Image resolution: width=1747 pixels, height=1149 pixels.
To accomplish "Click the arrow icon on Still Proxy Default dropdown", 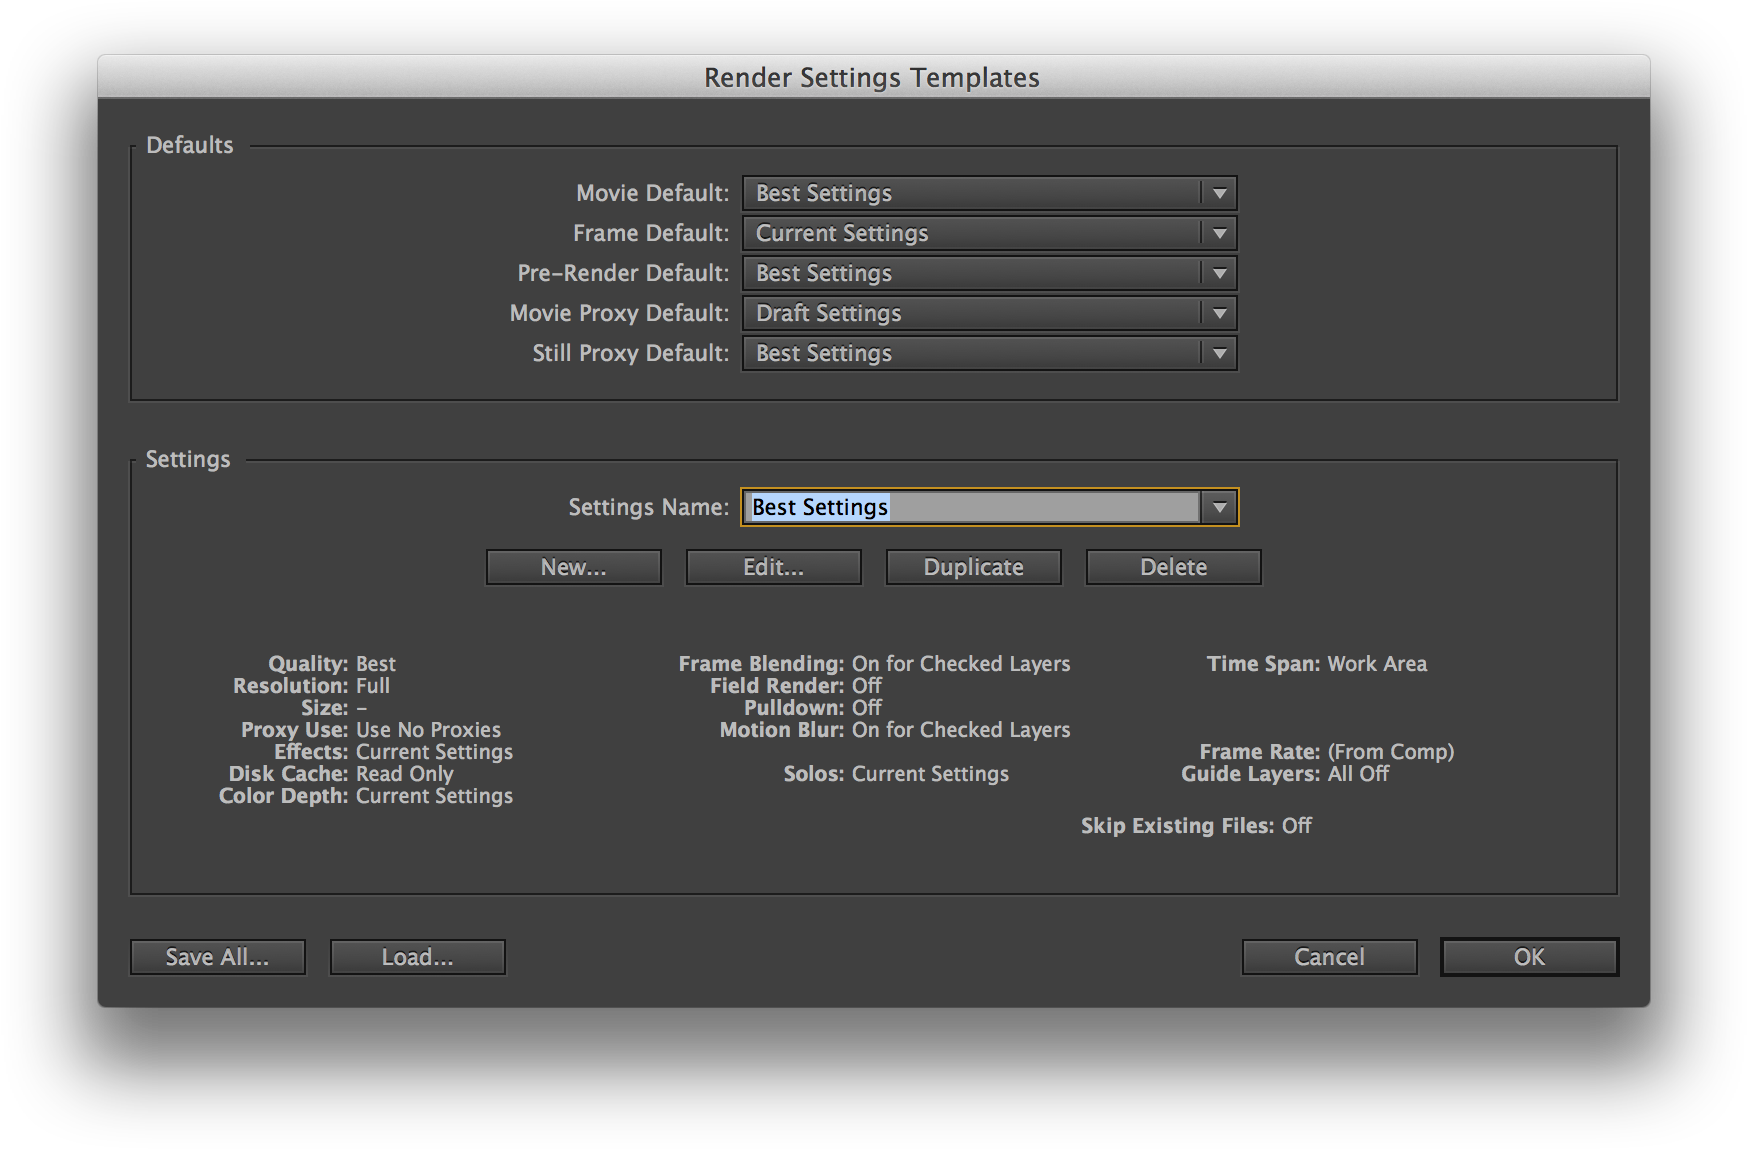I will click(1219, 354).
